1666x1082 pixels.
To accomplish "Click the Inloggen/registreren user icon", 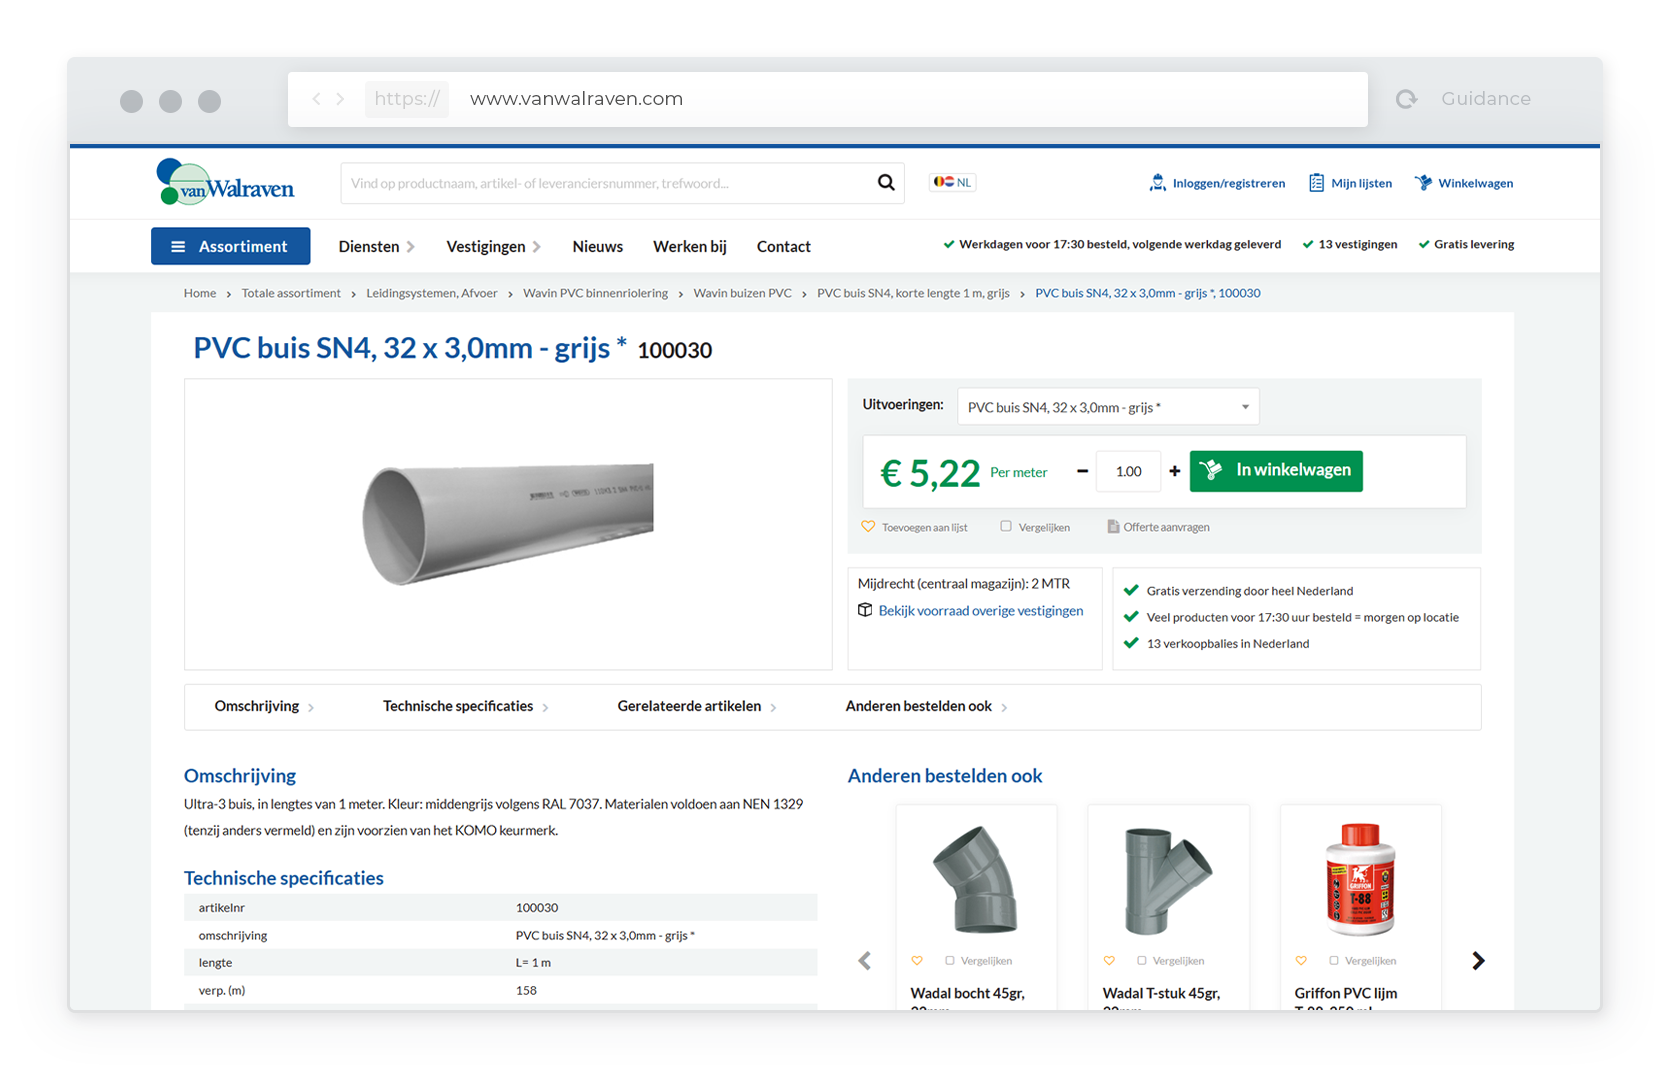I will tap(1157, 182).
